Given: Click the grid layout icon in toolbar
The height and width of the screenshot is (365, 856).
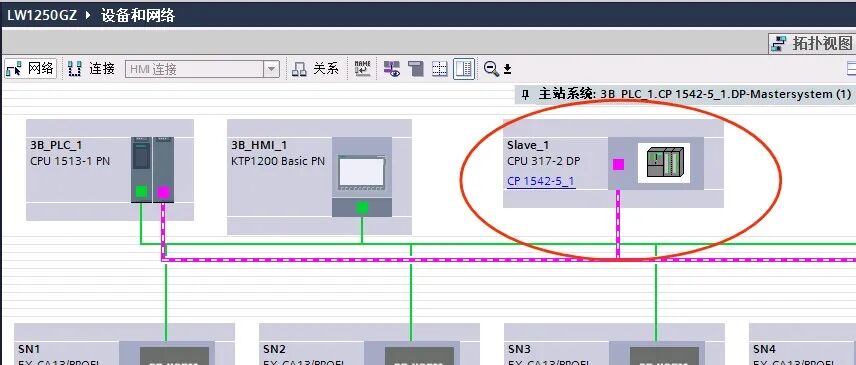Looking at the screenshot, I should pyautogui.click(x=439, y=69).
